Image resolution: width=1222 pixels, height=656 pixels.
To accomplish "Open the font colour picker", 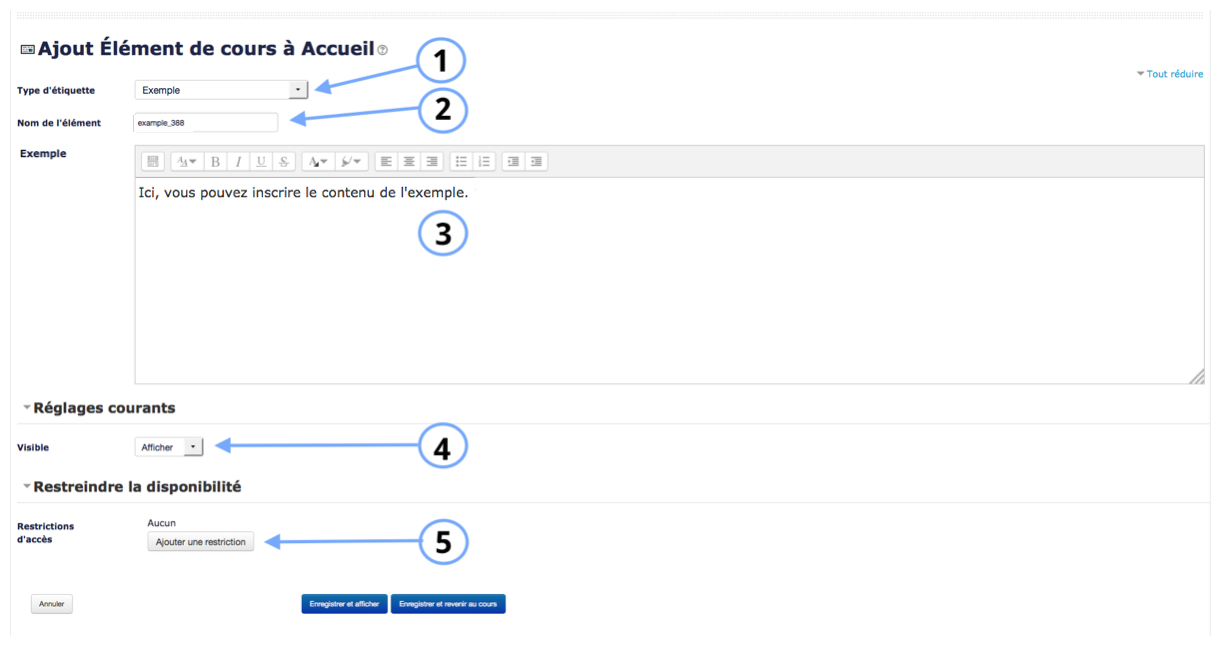I will point(317,161).
